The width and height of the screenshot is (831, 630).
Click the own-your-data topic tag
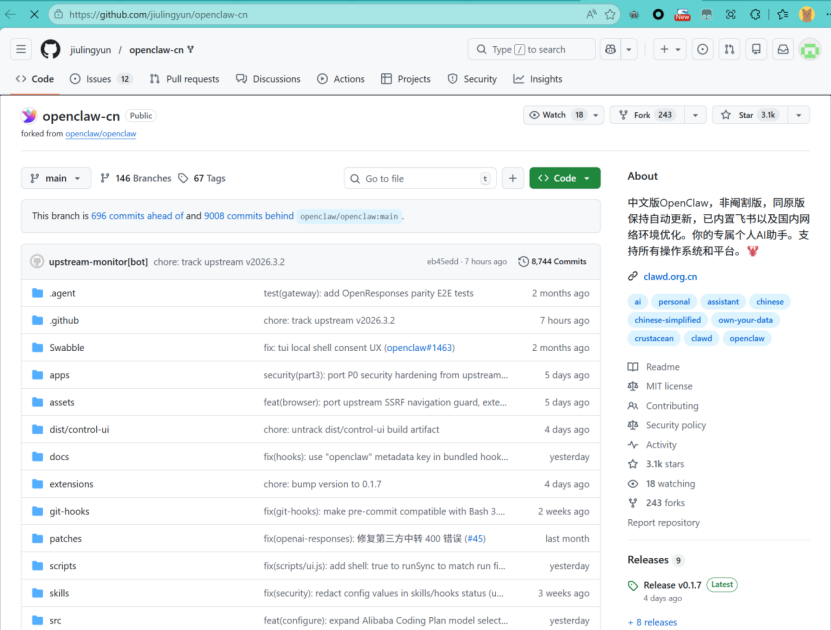pyautogui.click(x=745, y=320)
